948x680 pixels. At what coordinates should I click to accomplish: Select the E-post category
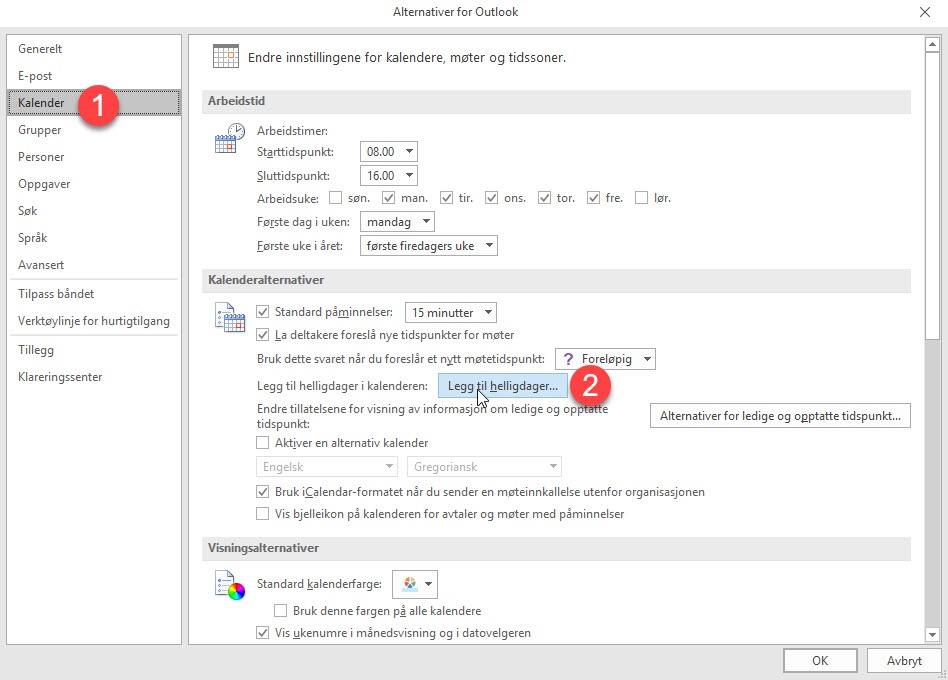click(x=94, y=76)
